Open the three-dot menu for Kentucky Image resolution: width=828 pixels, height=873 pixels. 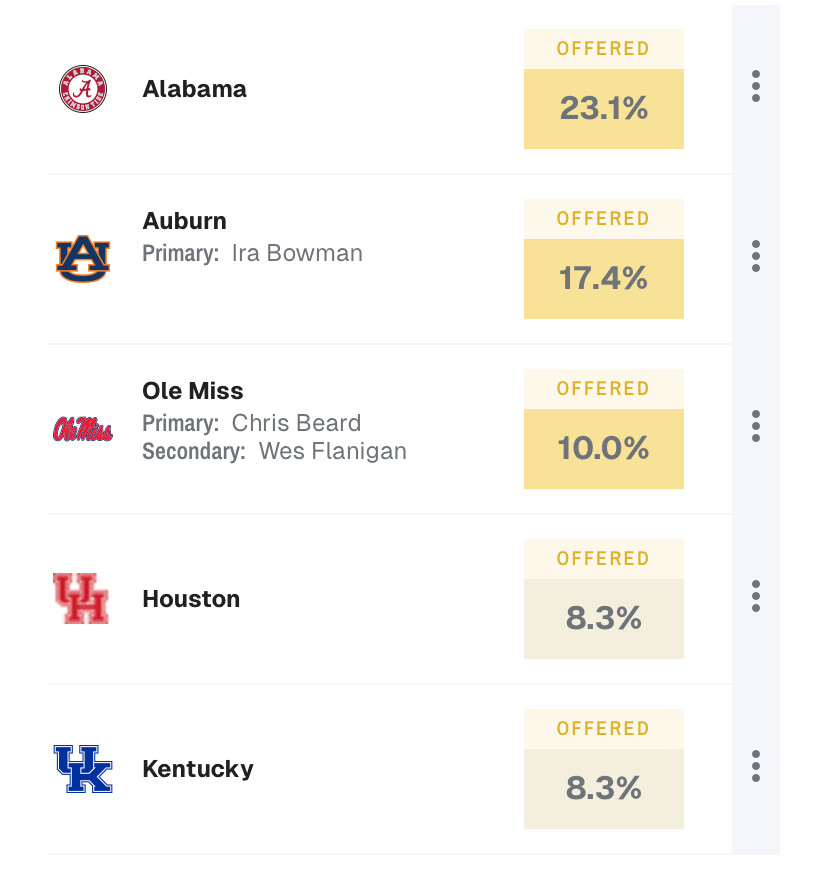(x=756, y=766)
